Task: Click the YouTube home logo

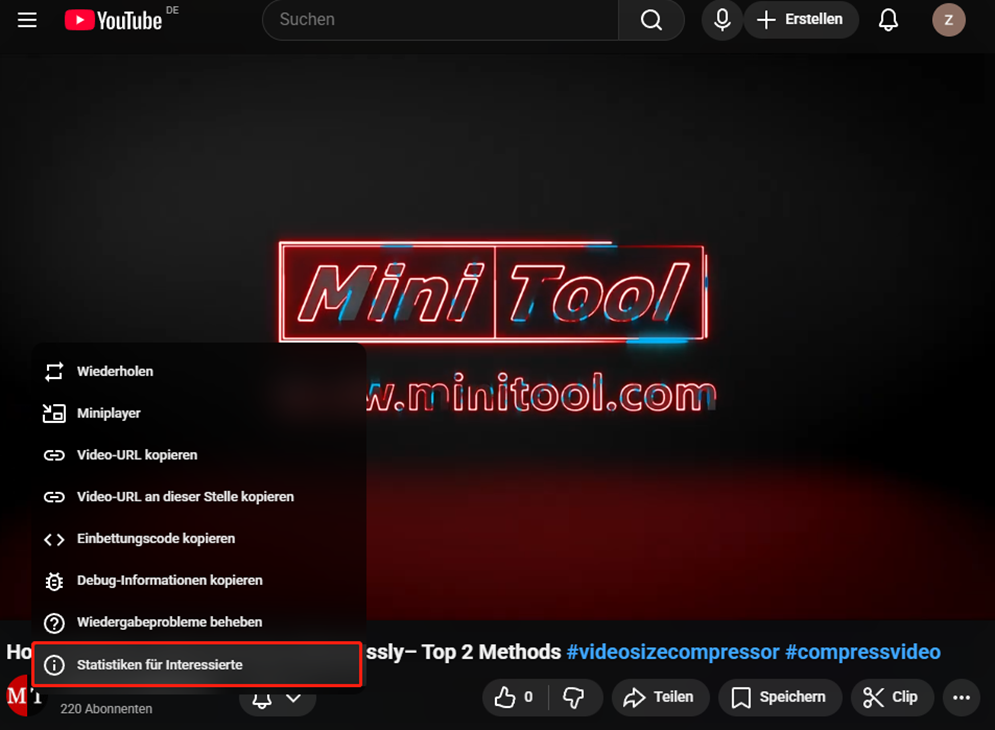Action: [x=113, y=20]
